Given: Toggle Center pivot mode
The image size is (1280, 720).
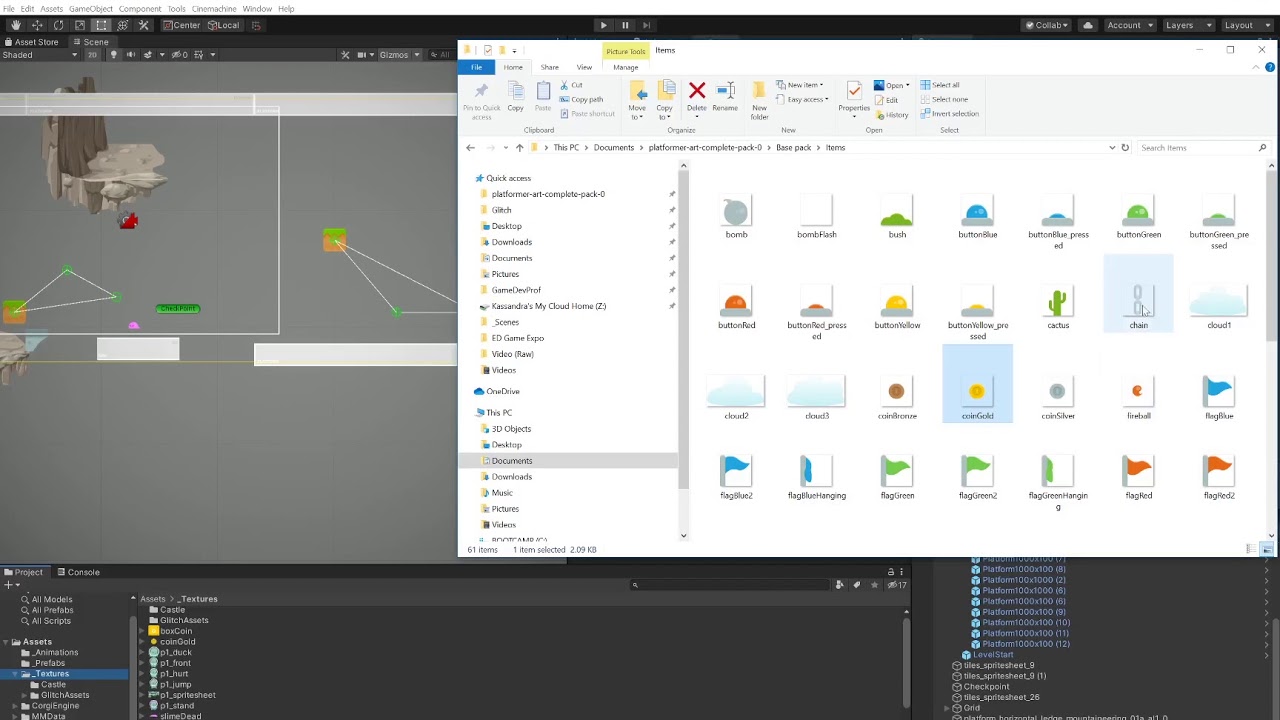Looking at the screenshot, I should point(181,25).
